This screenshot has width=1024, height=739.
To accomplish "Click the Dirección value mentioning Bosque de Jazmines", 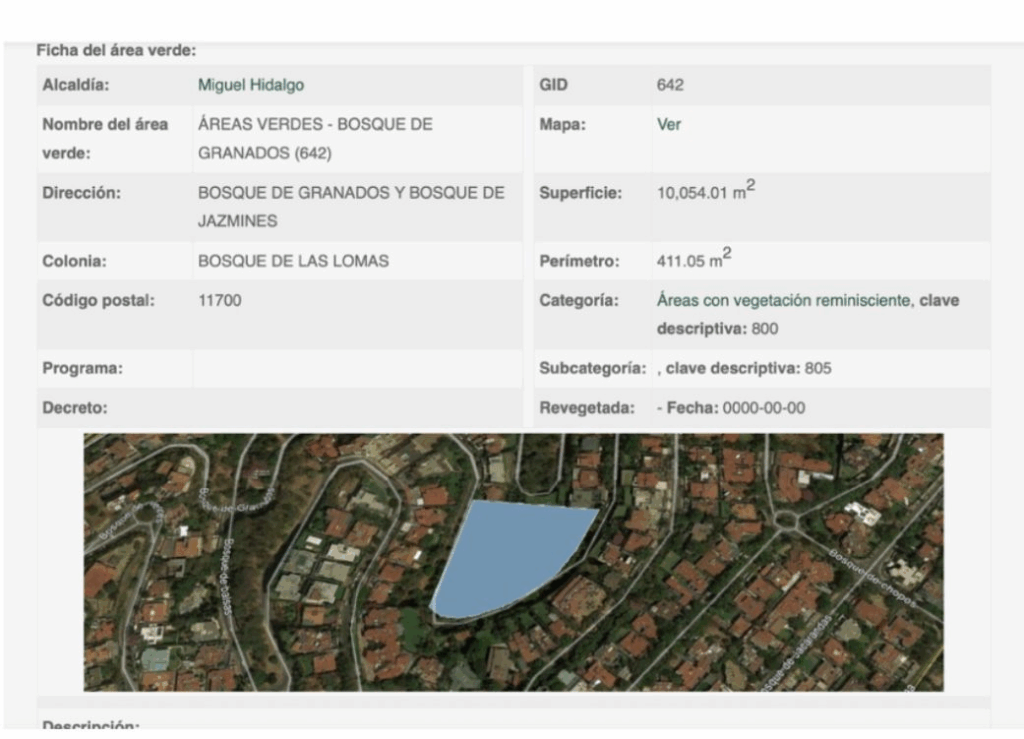I will coord(350,205).
